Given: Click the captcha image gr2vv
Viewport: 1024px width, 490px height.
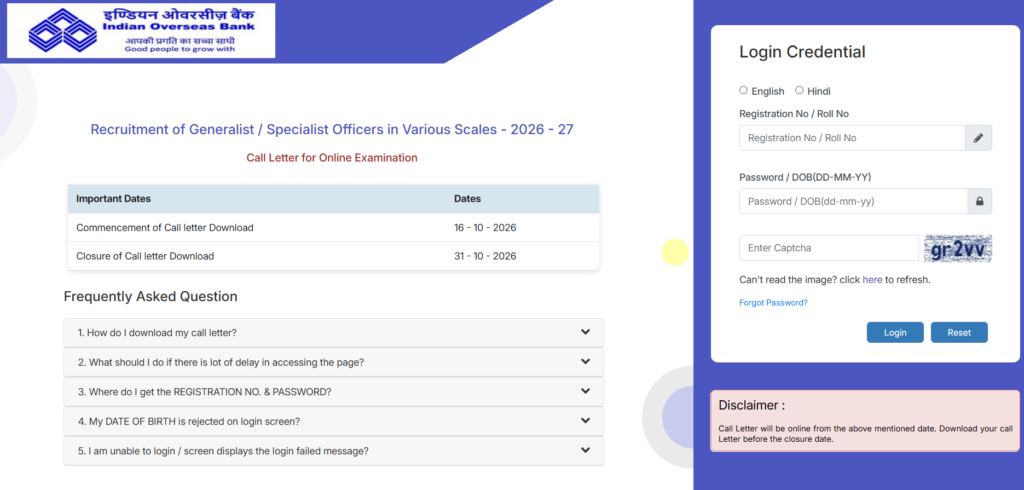Looking at the screenshot, I should point(958,248).
